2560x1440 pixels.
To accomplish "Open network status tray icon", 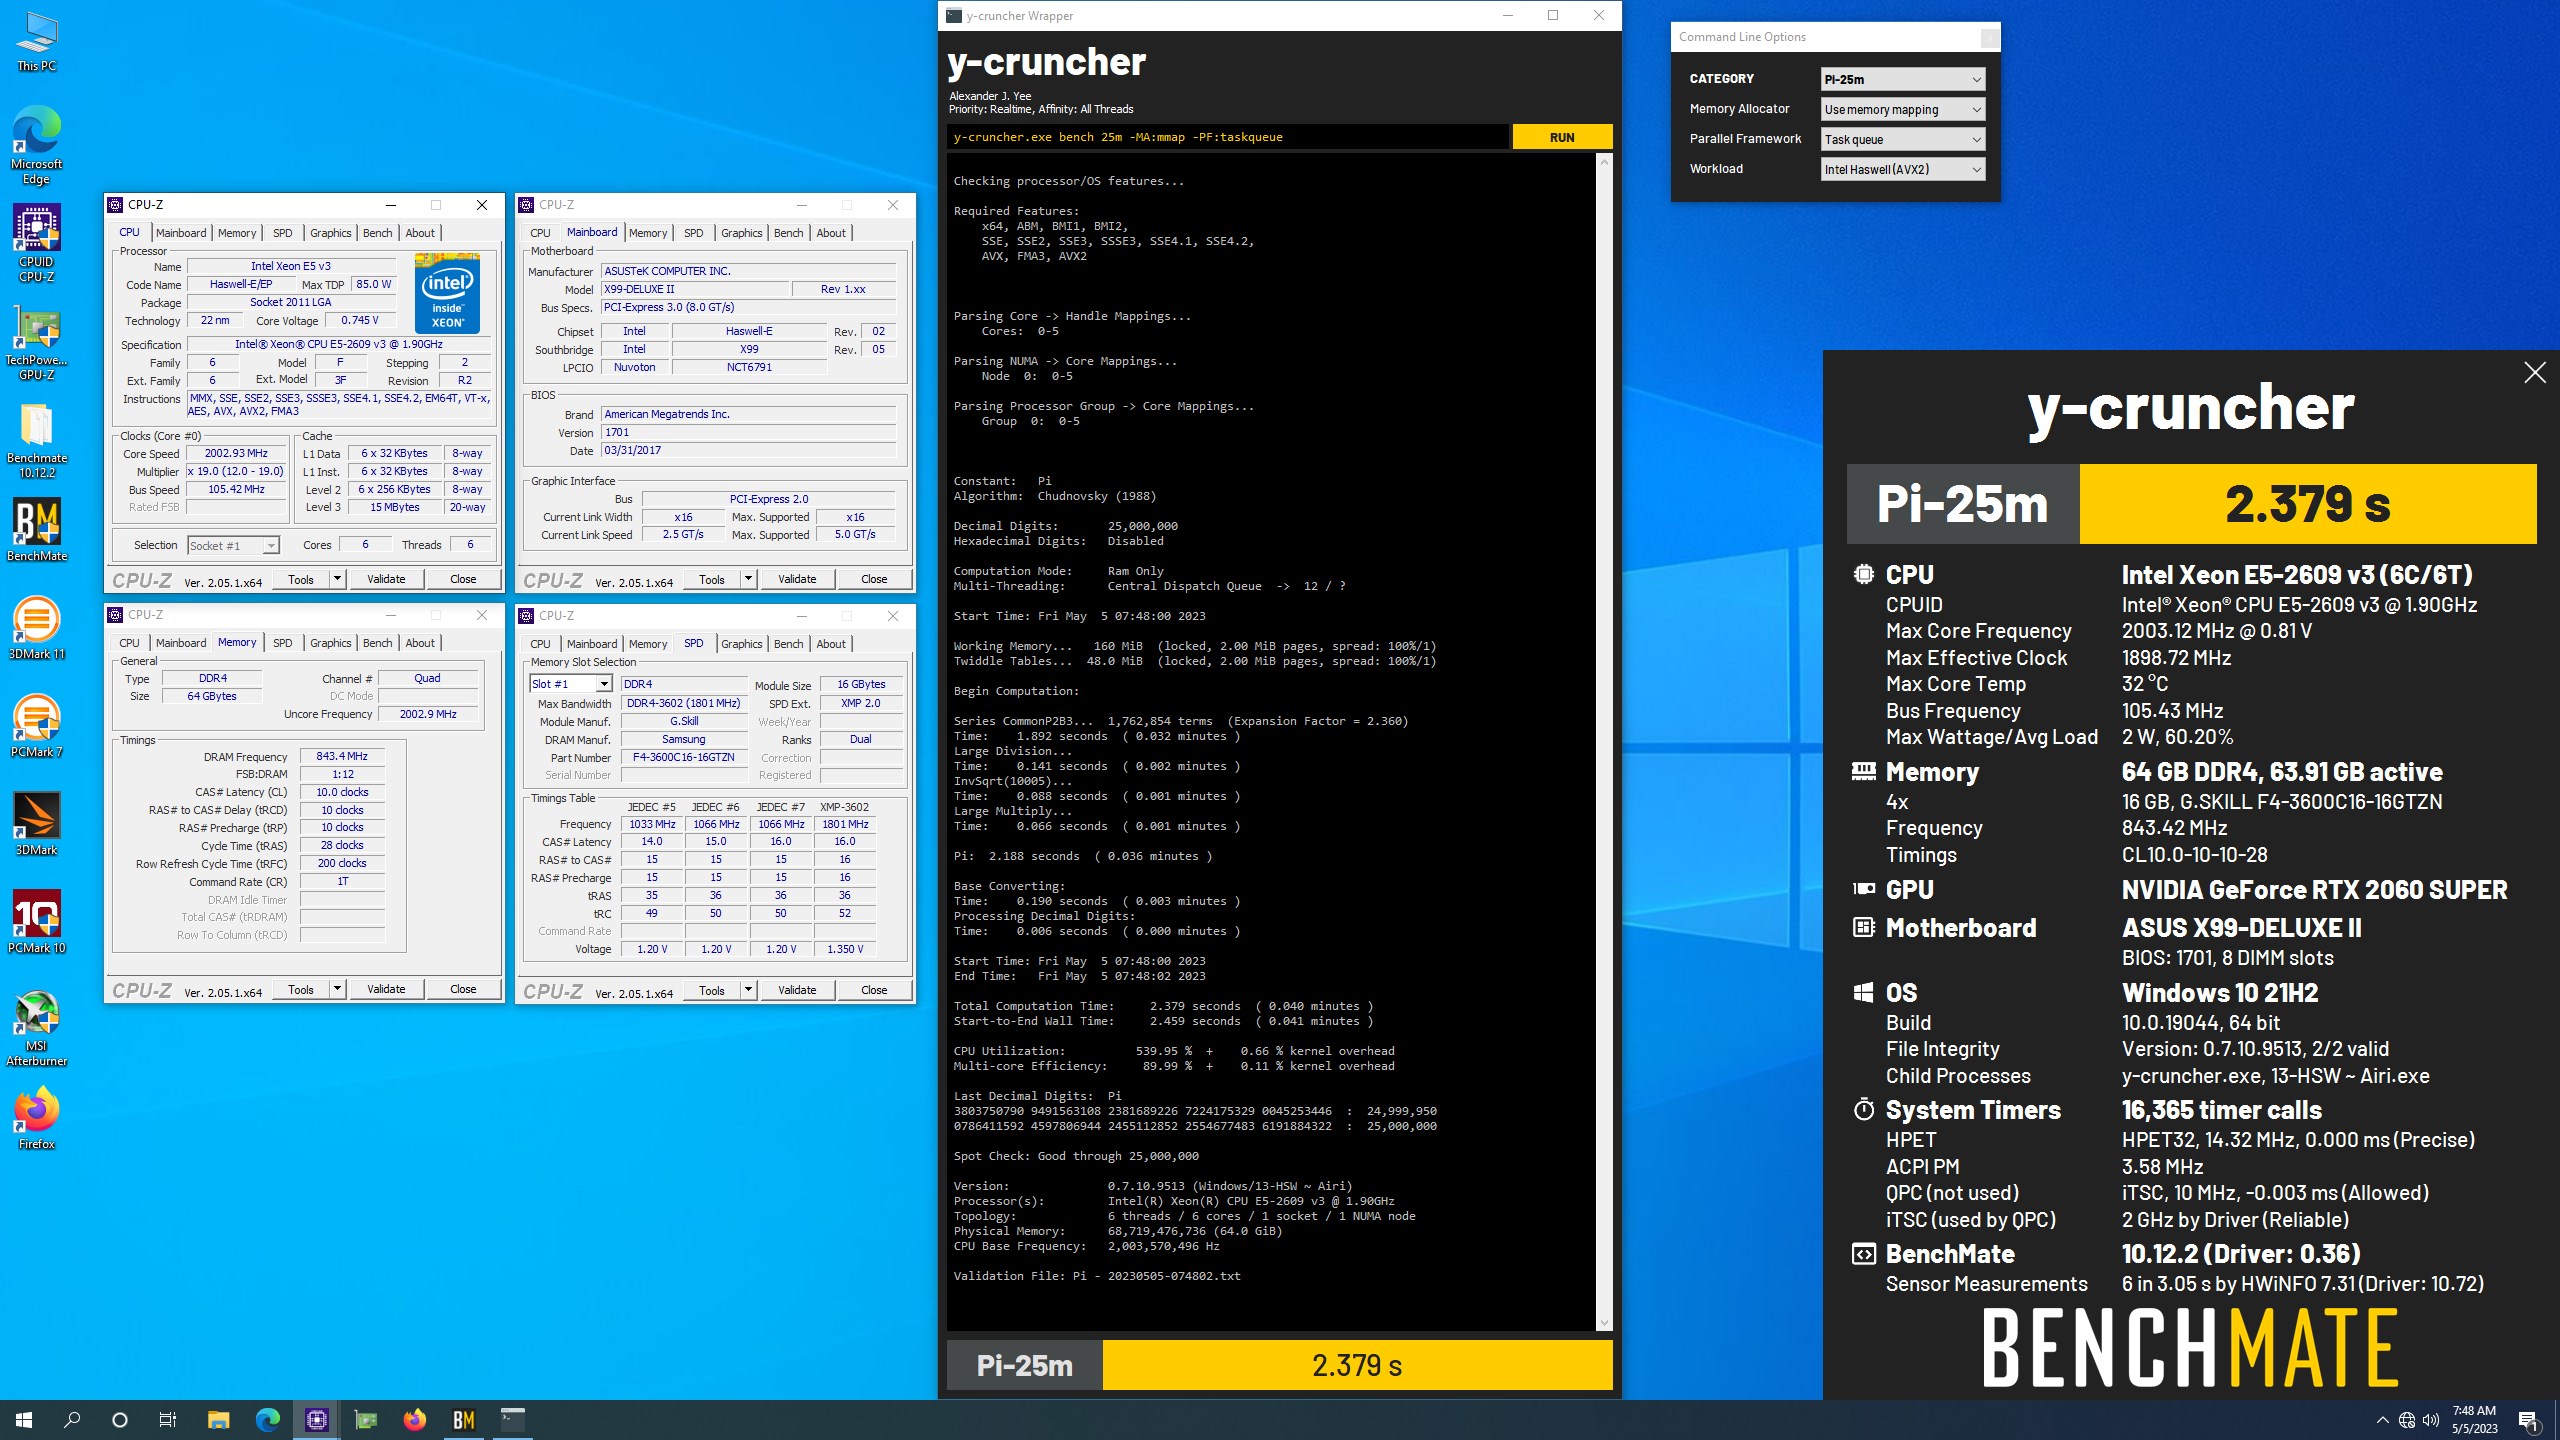I will [2407, 1420].
